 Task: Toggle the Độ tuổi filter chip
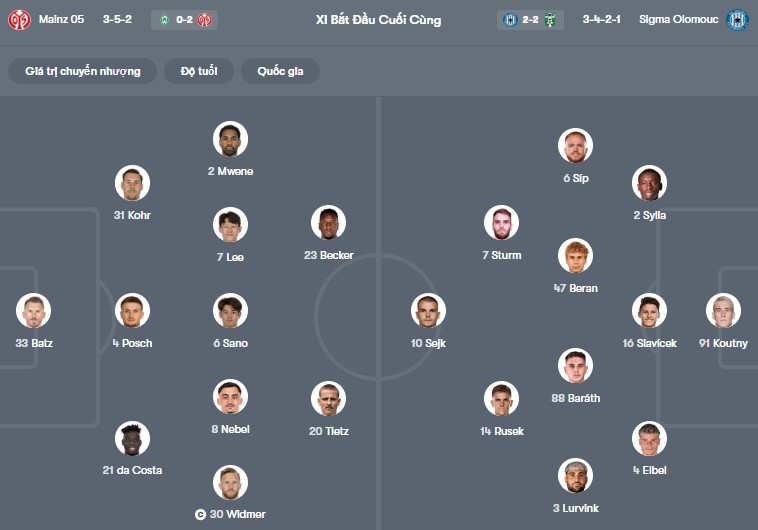[207, 71]
